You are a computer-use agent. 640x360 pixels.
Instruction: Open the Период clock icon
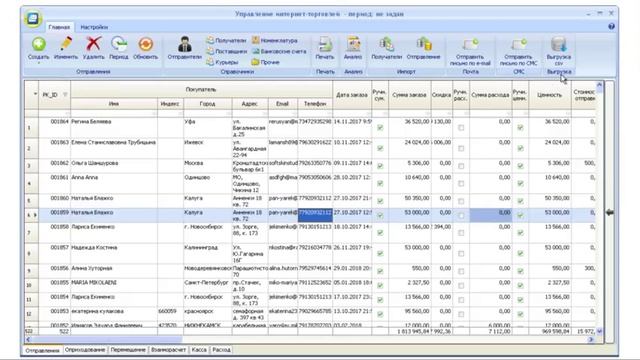click(x=119, y=44)
